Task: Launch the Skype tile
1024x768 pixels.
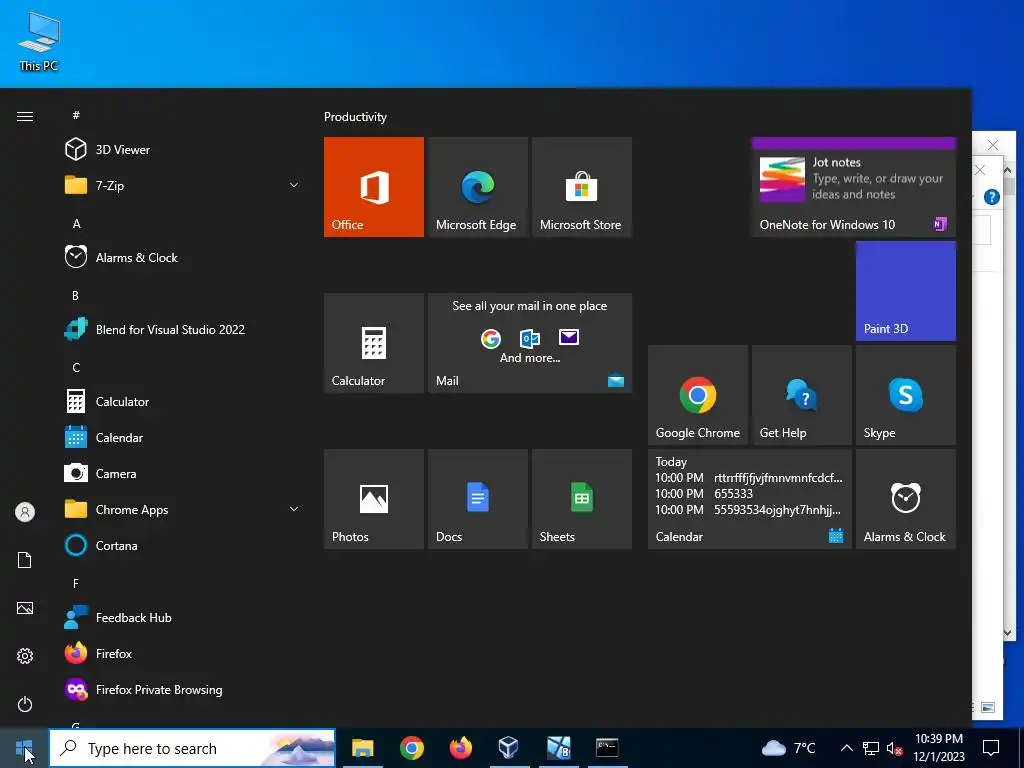Action: [x=906, y=395]
